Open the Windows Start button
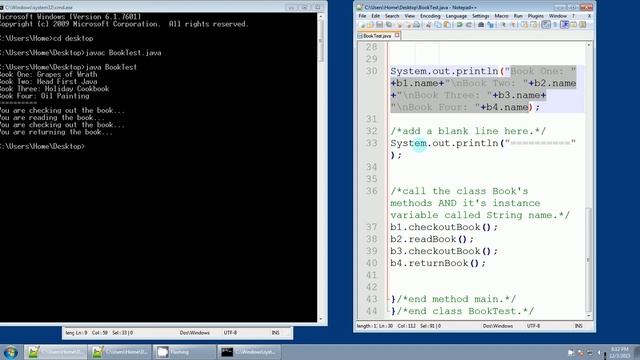This screenshot has width=640, height=360. [11, 352]
